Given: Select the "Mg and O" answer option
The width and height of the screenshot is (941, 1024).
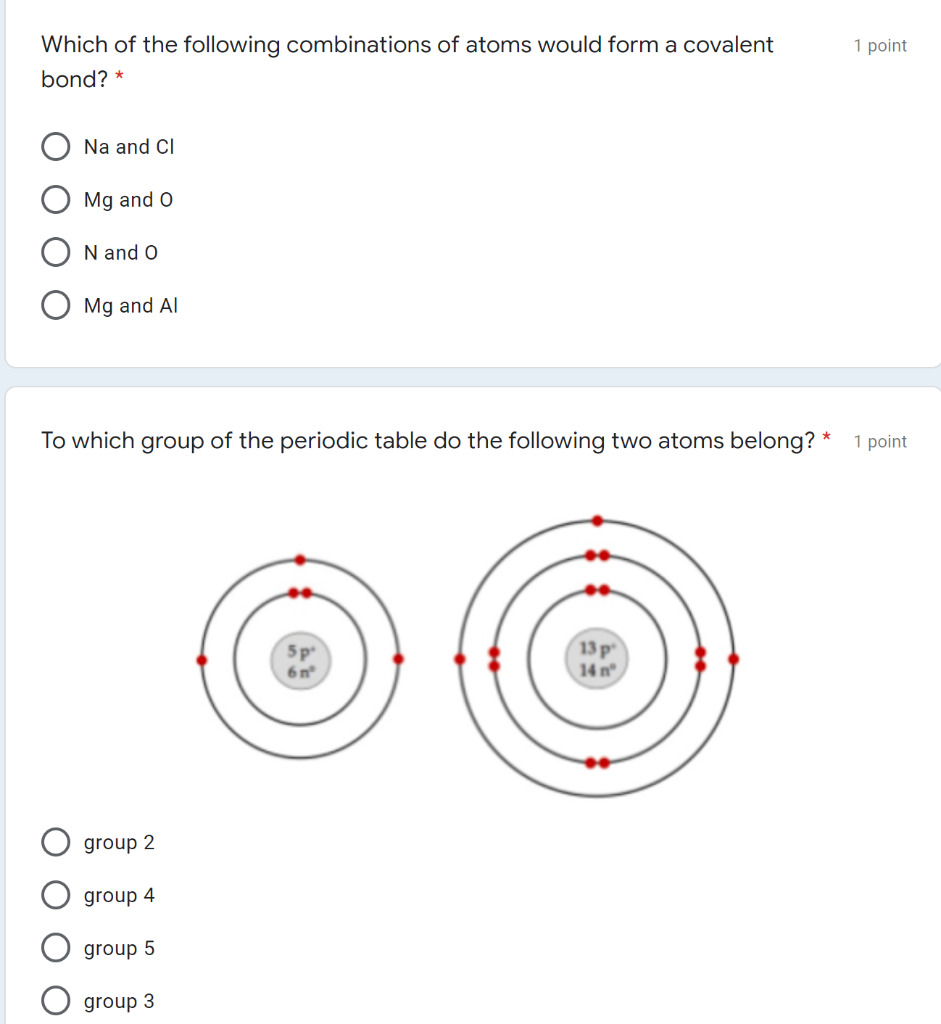Looking at the screenshot, I should tap(56, 199).
